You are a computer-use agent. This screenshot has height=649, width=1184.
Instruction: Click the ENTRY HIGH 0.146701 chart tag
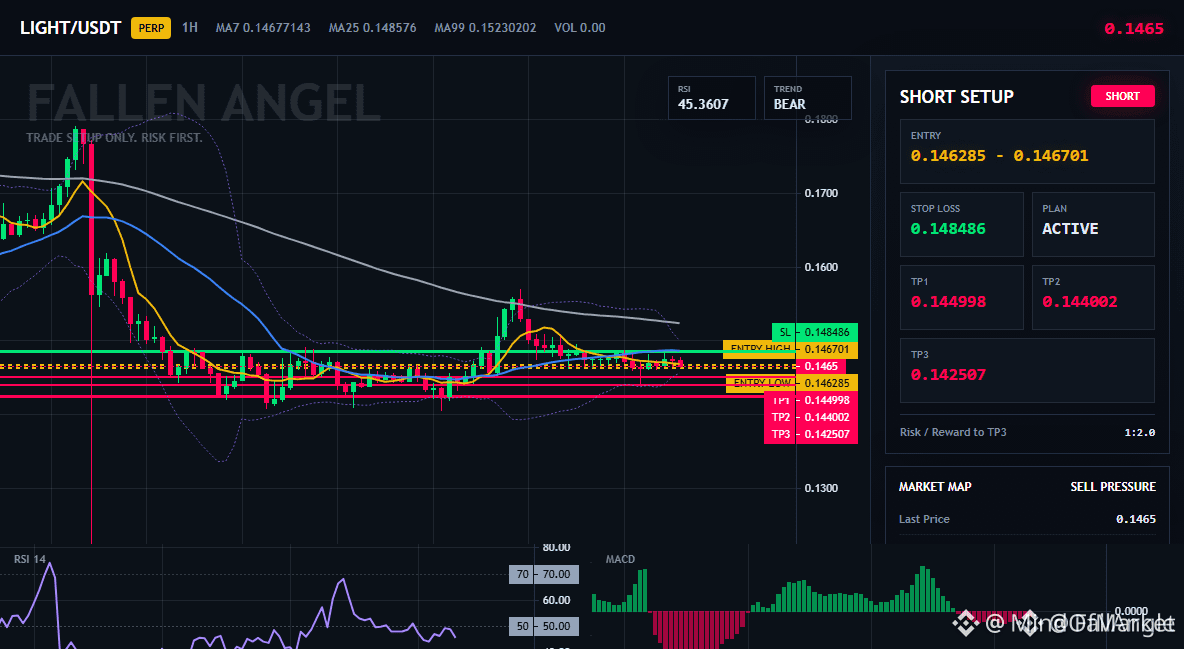coord(790,349)
